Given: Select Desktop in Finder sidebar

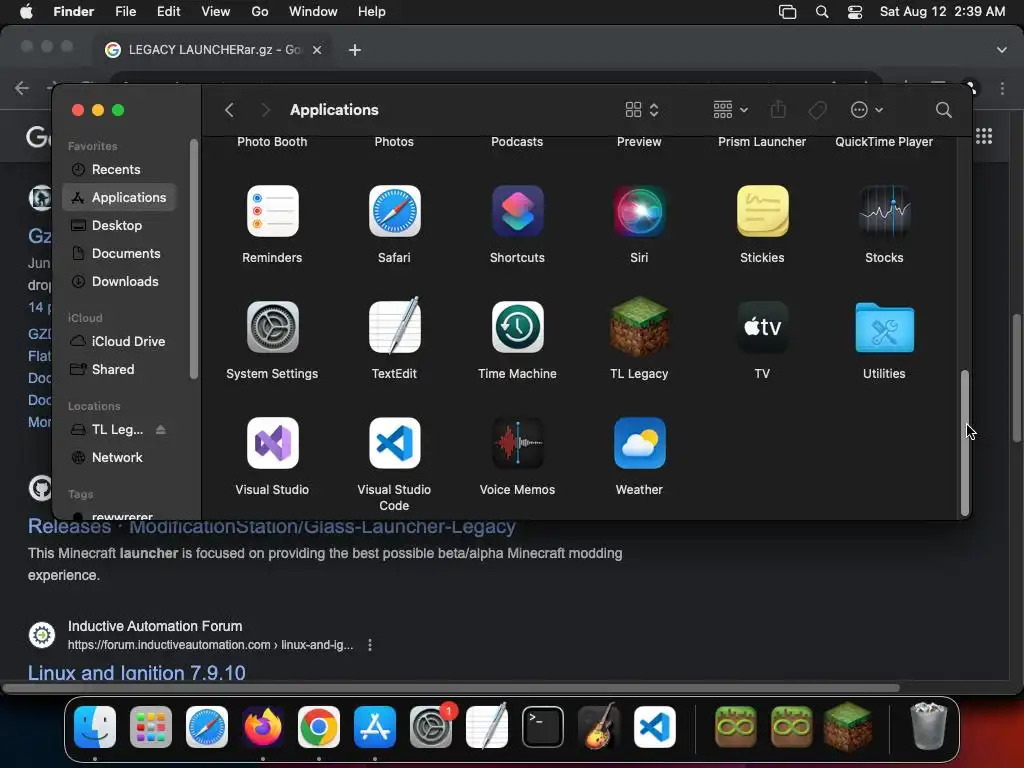Looking at the screenshot, I should (119, 225).
